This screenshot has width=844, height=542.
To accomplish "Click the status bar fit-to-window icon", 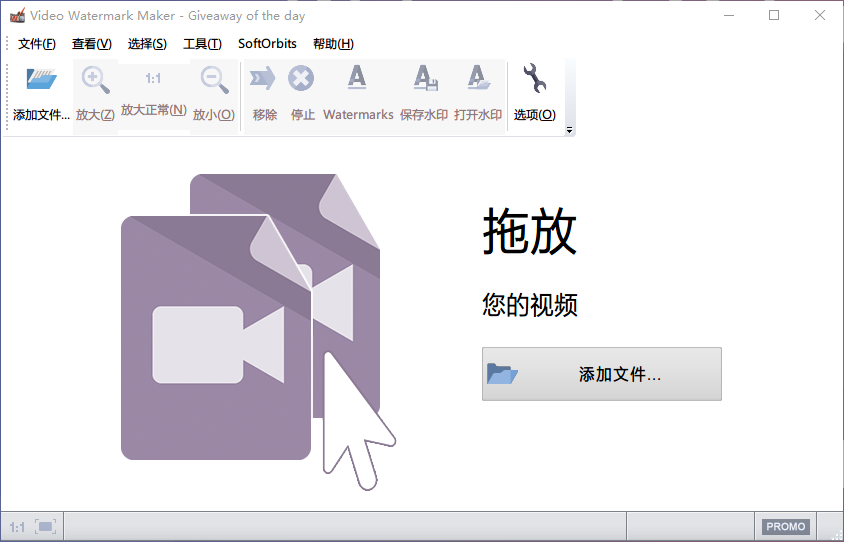I will [x=46, y=526].
